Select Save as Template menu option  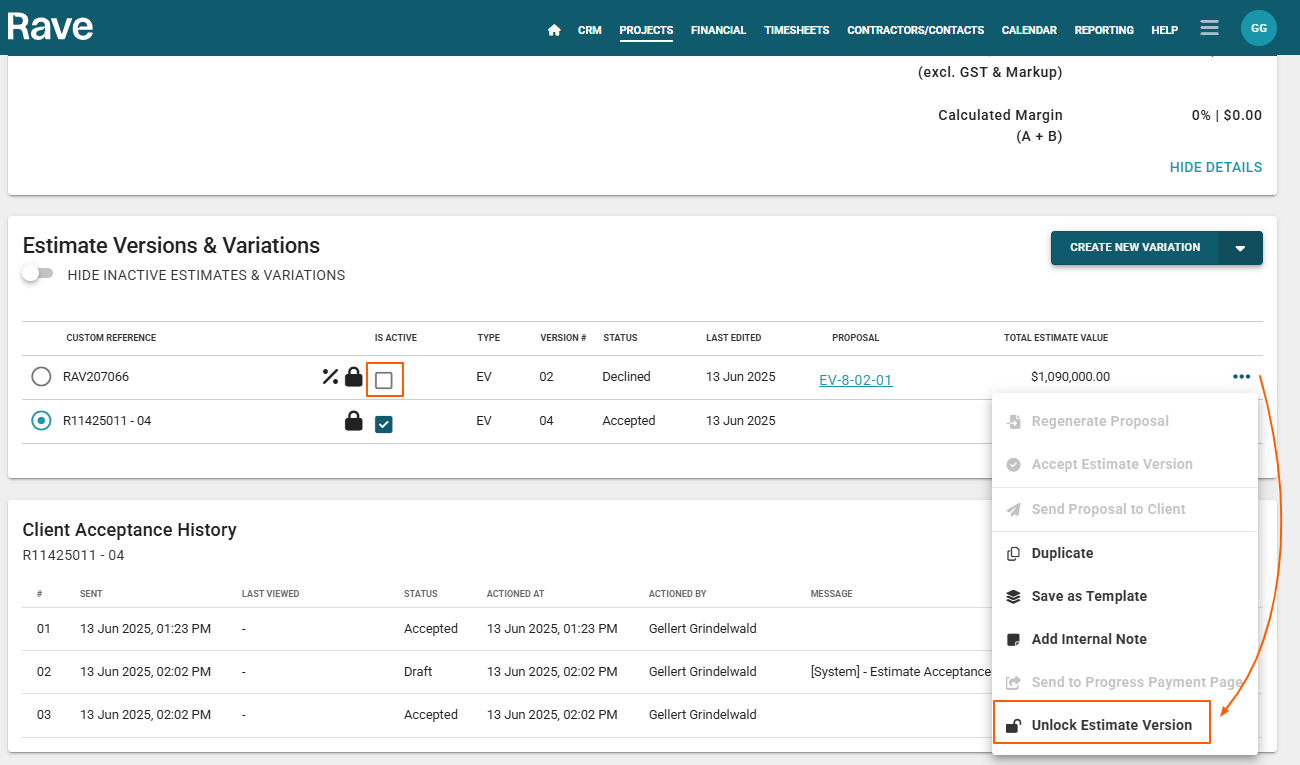1088,596
